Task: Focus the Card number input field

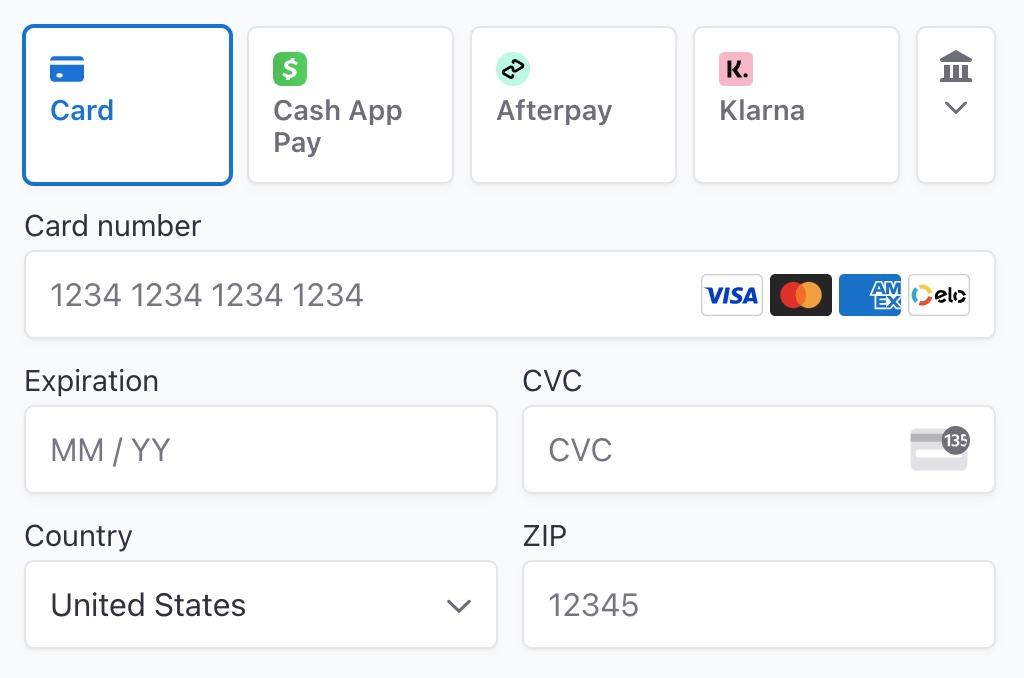Action: (510, 295)
